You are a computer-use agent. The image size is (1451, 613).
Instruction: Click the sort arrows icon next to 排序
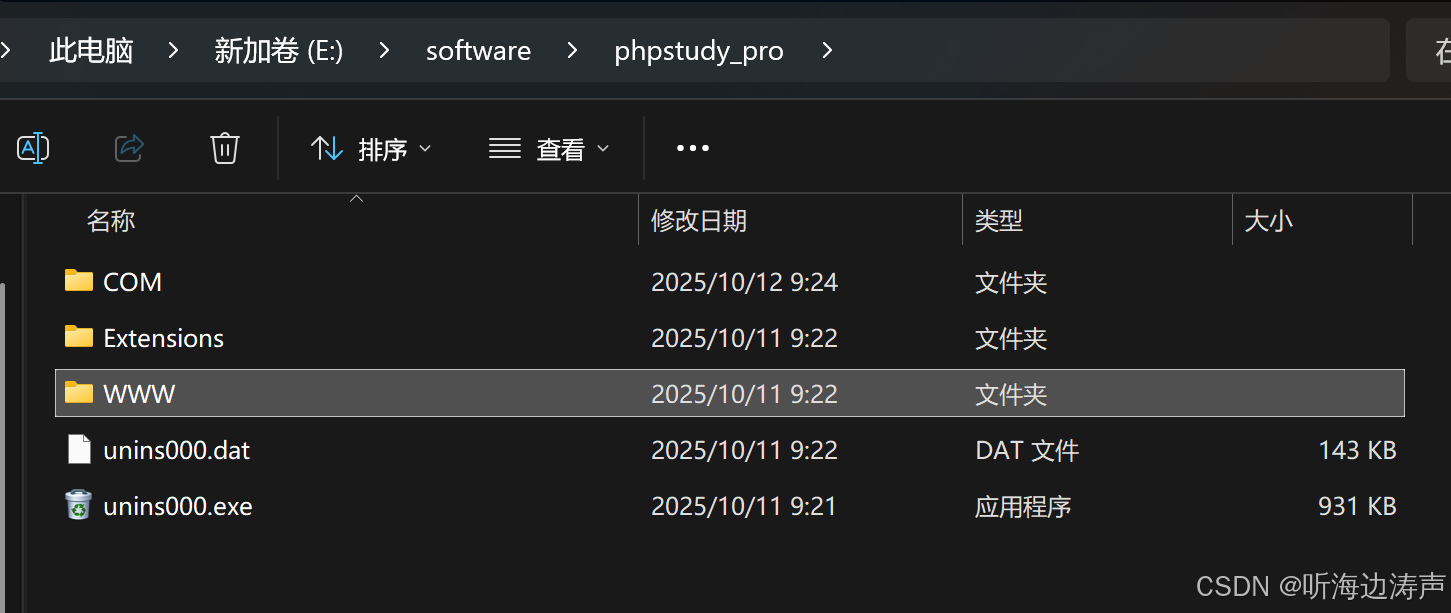[327, 148]
